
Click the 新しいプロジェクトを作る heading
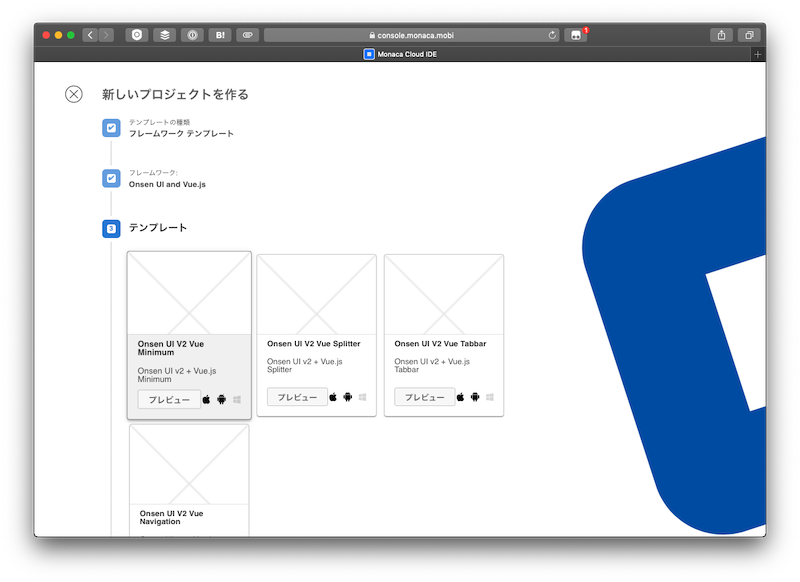tap(175, 94)
